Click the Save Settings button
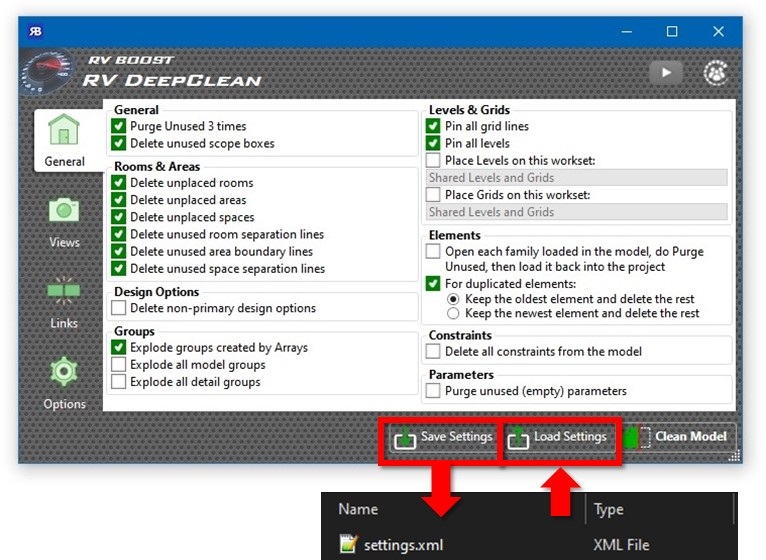The height and width of the screenshot is (560, 766). pos(443,437)
